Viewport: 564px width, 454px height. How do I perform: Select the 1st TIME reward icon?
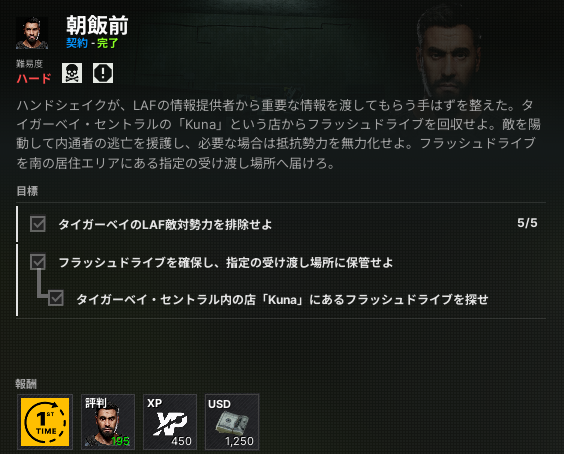45,422
